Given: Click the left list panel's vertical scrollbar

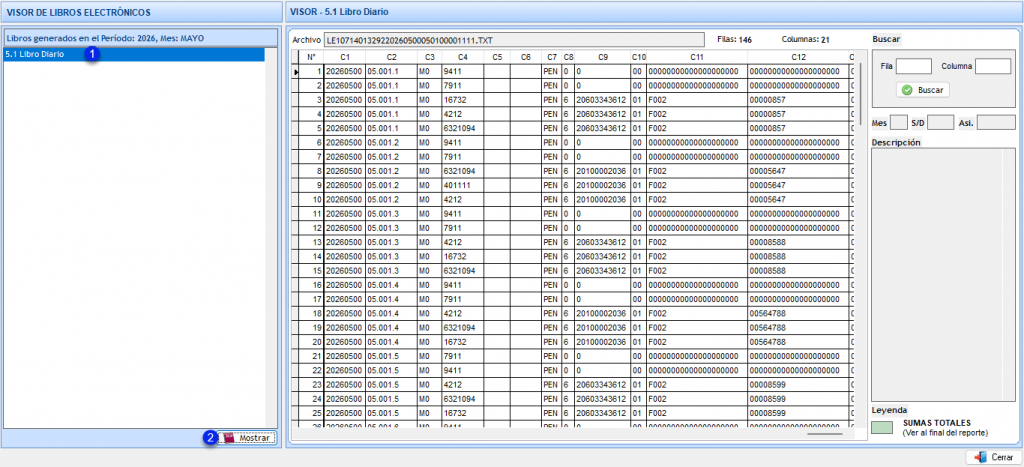Looking at the screenshot, I should tap(272, 238).
